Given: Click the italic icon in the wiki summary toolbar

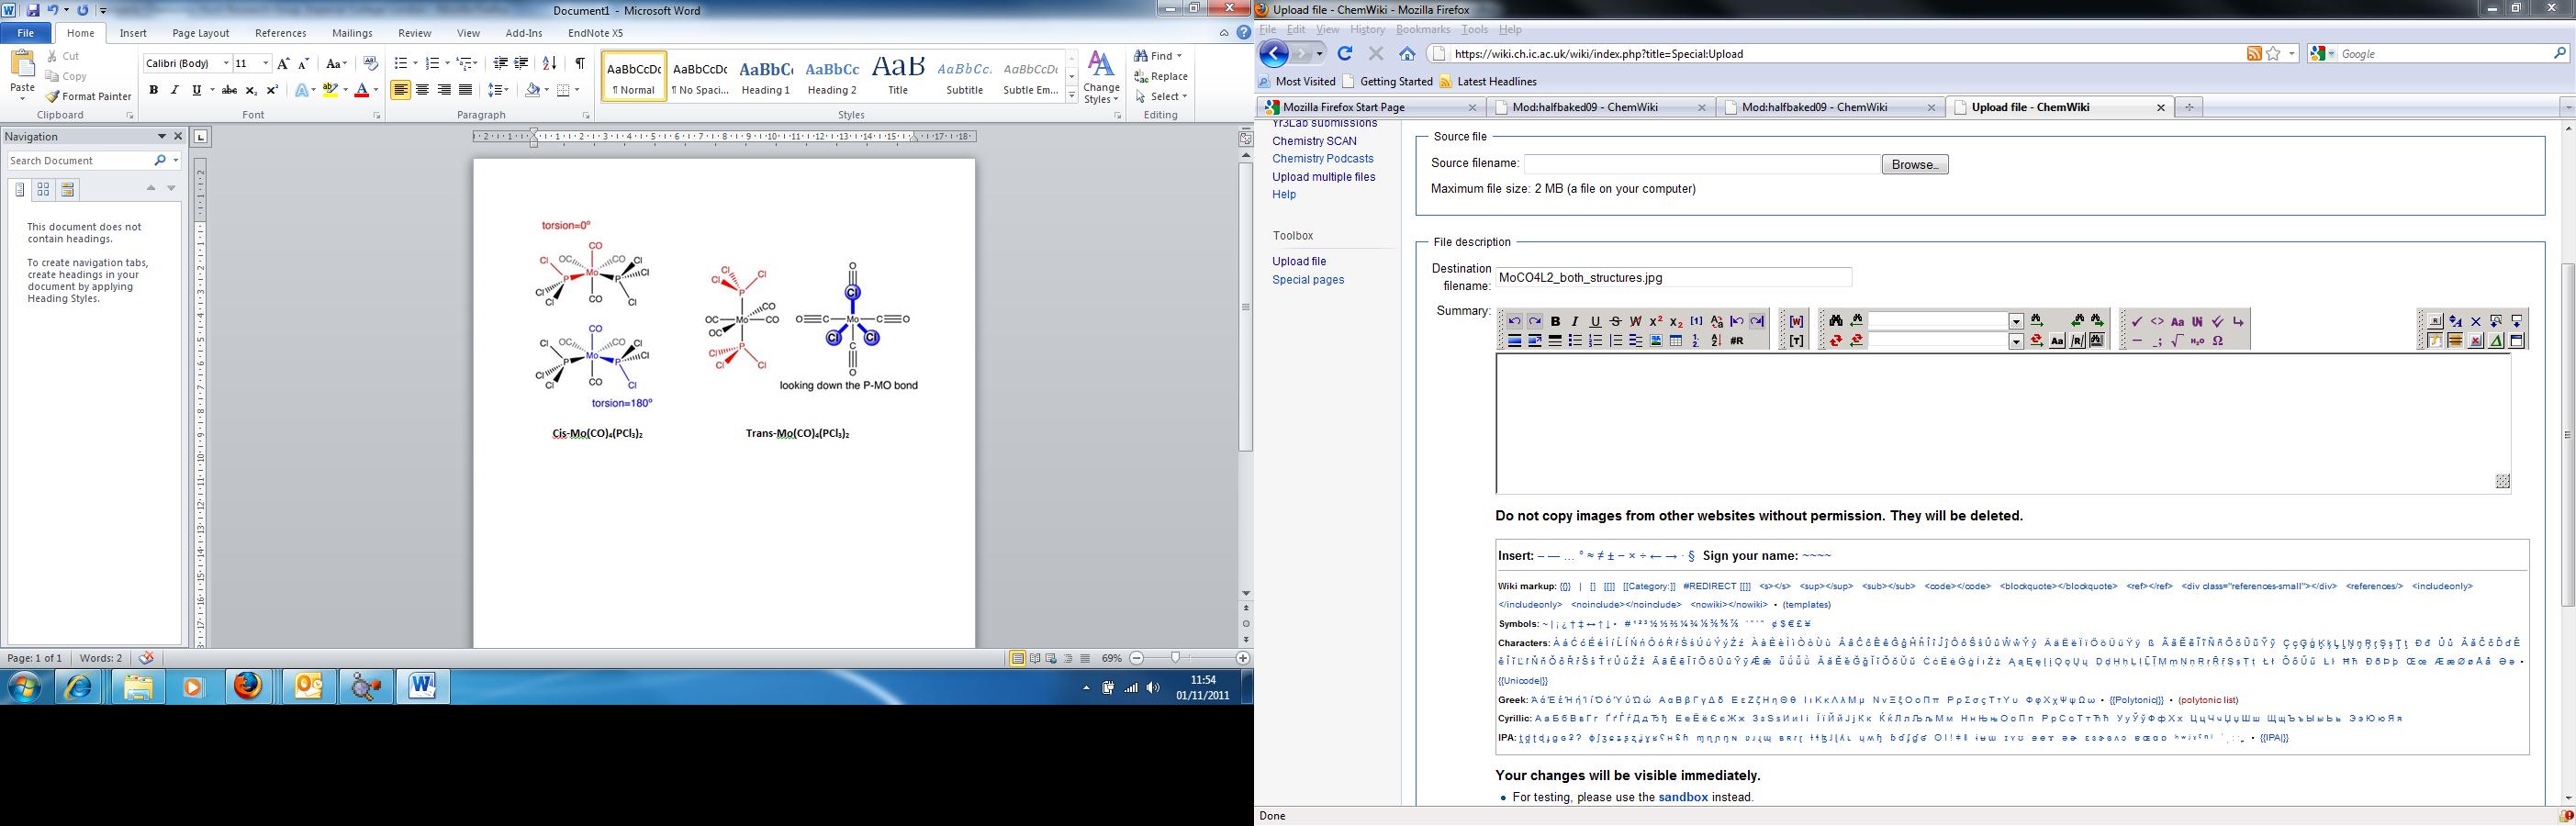Looking at the screenshot, I should (1575, 321).
